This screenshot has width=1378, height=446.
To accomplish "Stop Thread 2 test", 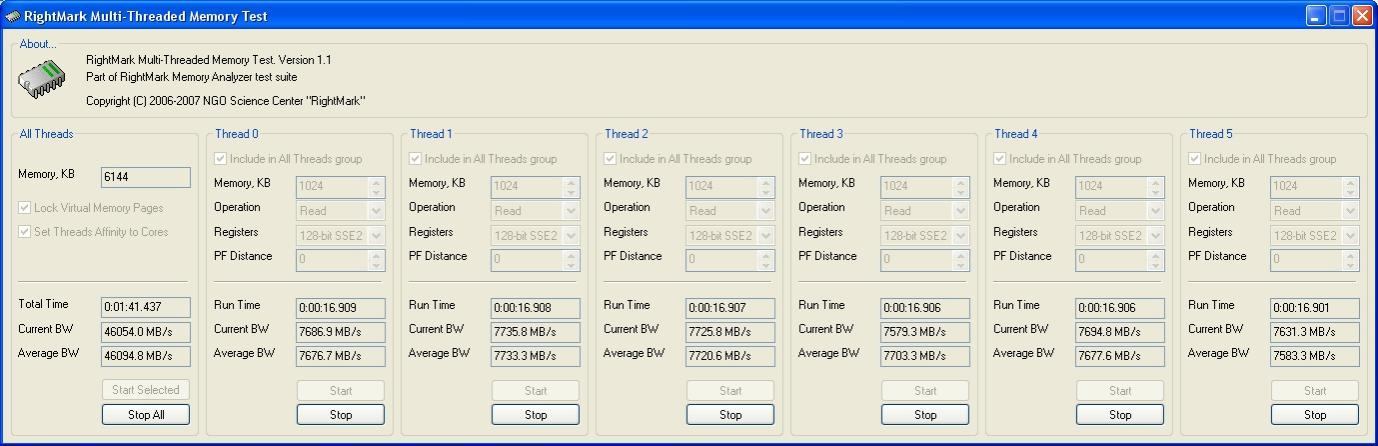I will pyautogui.click(x=731, y=415).
